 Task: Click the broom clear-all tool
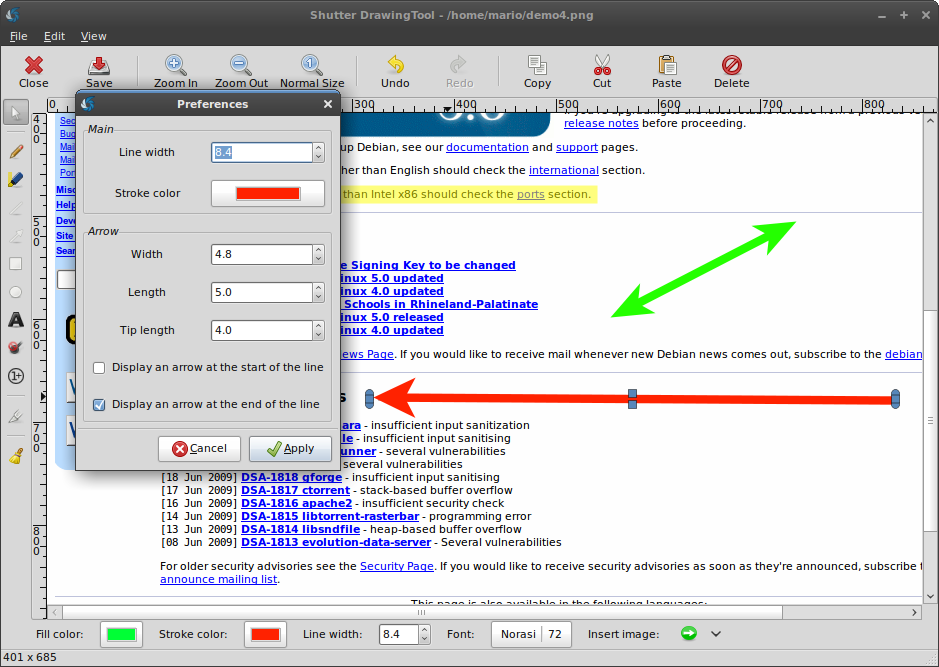16,456
